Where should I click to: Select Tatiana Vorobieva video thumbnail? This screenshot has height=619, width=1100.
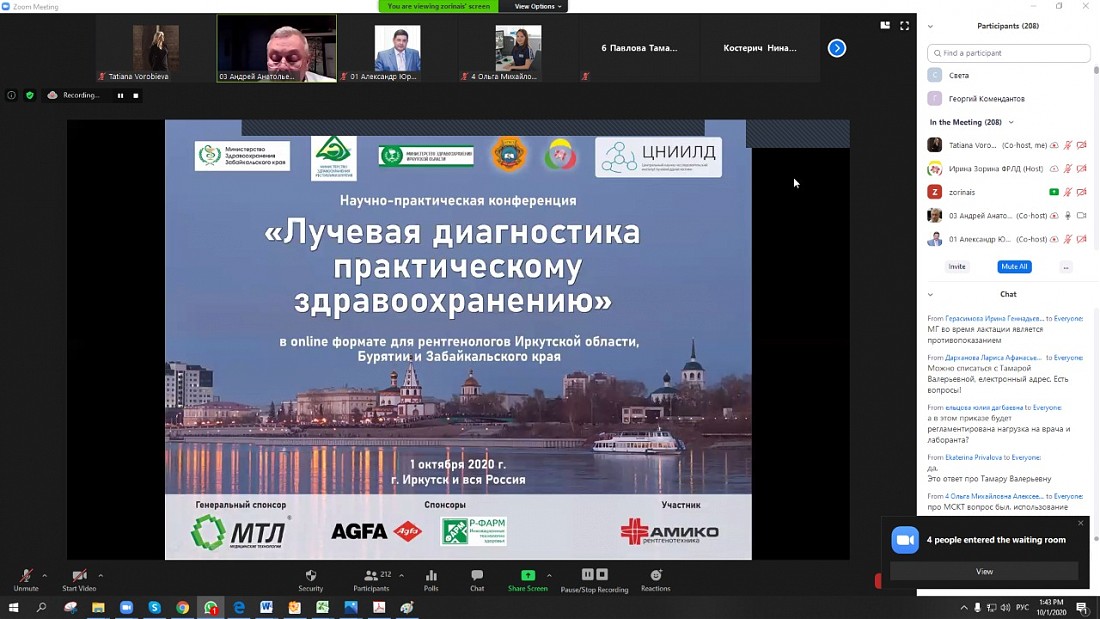[x=156, y=48]
